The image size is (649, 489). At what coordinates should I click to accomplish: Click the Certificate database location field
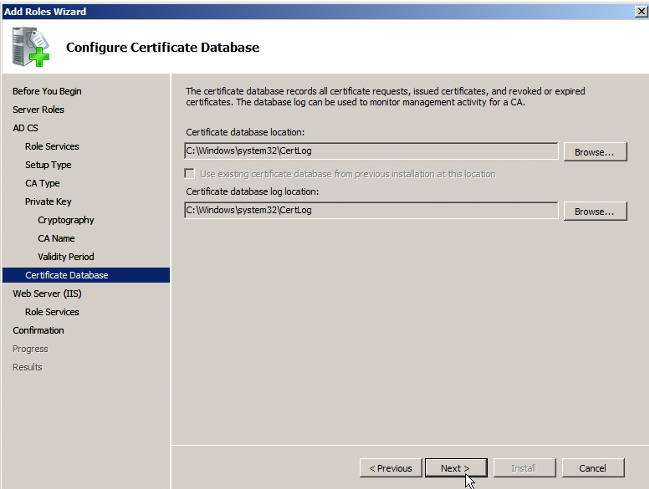tap(371, 151)
